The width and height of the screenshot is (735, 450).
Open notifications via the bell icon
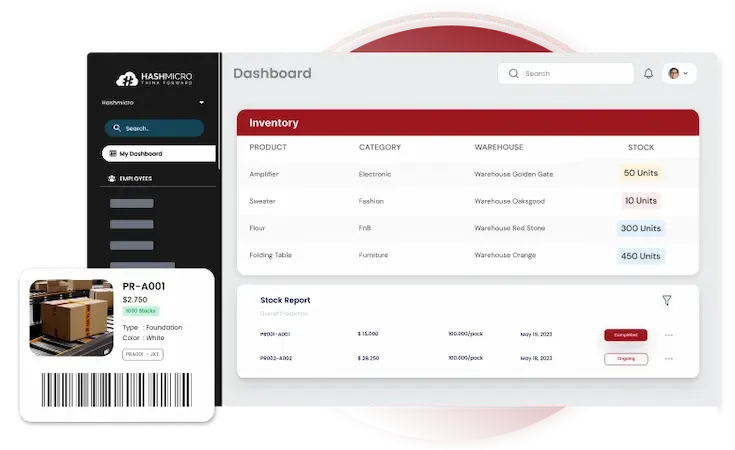point(648,74)
